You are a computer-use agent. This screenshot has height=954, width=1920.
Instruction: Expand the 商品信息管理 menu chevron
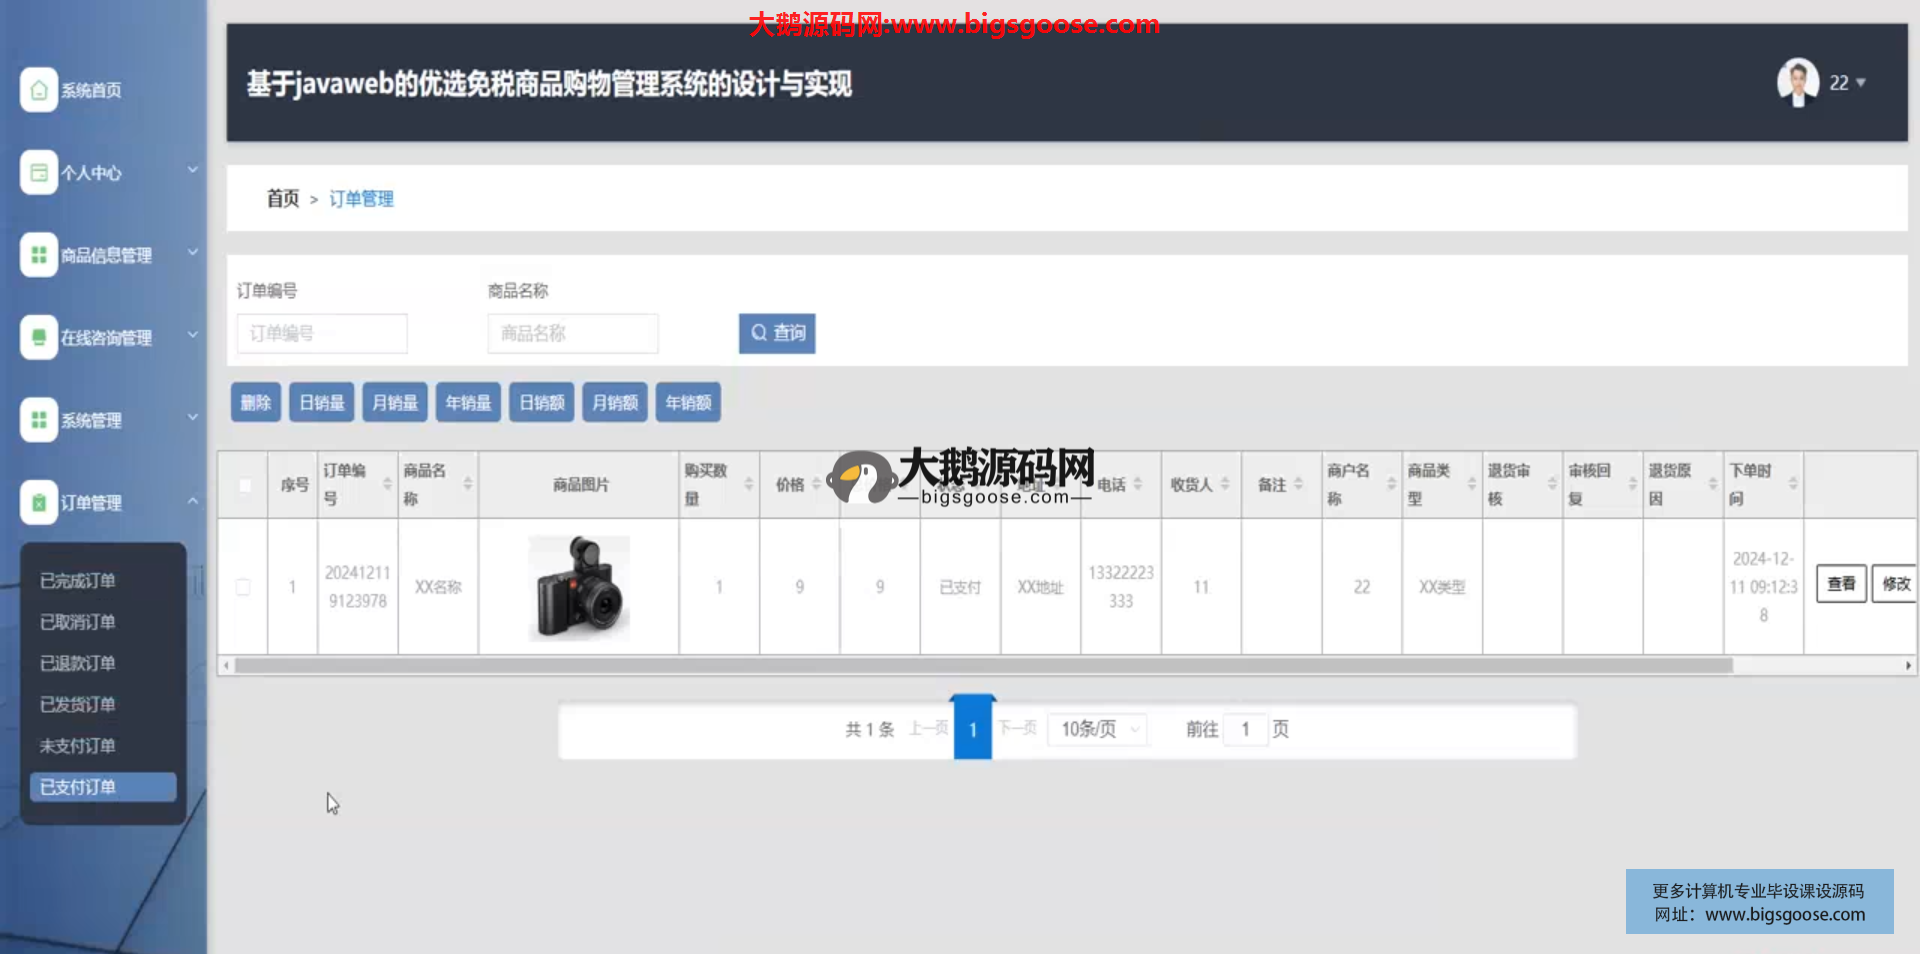pyautogui.click(x=193, y=253)
